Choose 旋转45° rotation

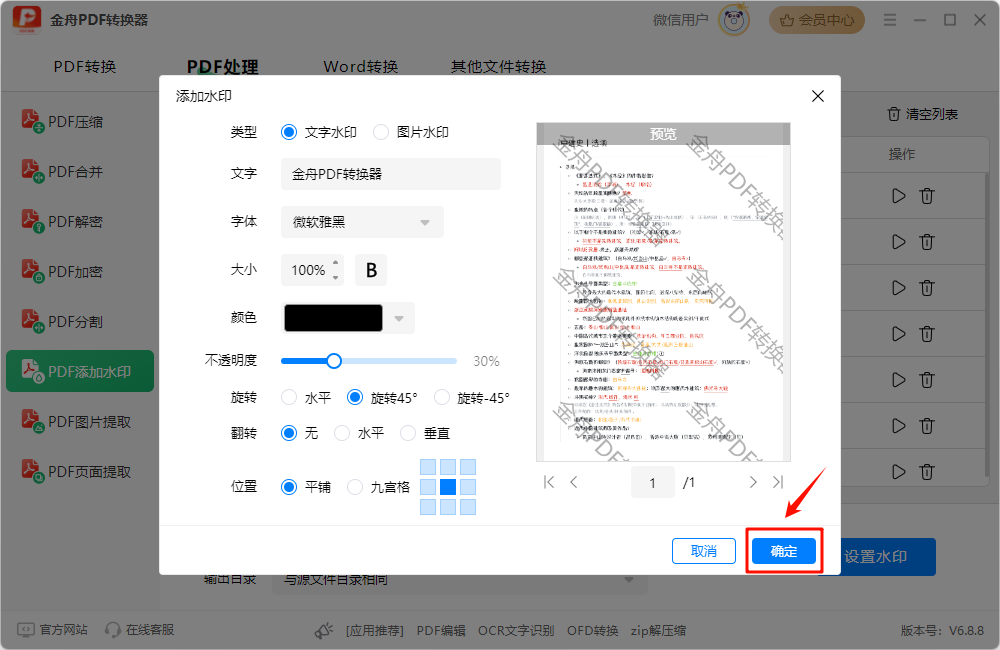(x=383, y=397)
